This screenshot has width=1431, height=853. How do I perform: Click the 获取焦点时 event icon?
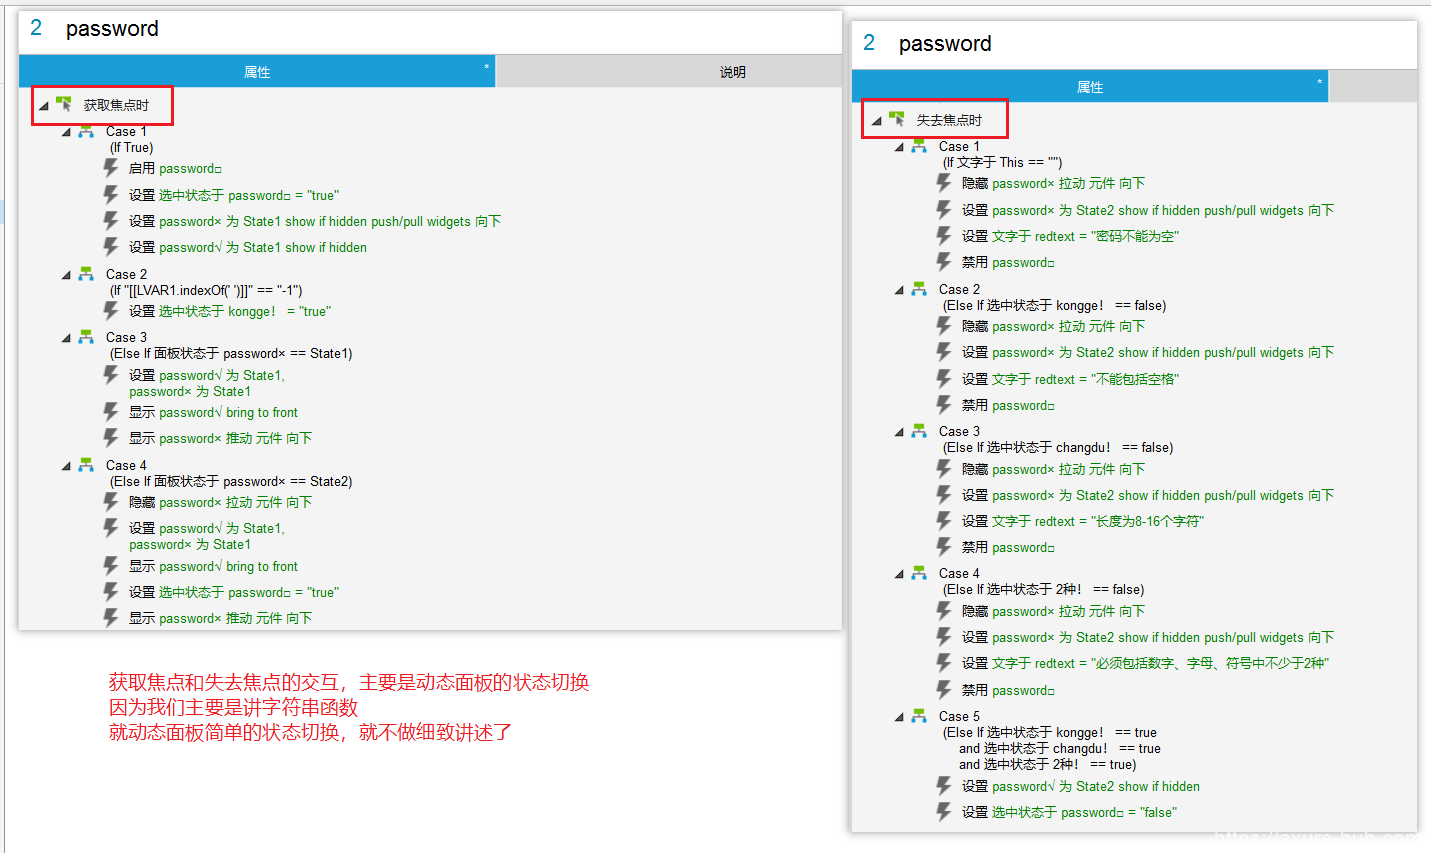point(64,104)
